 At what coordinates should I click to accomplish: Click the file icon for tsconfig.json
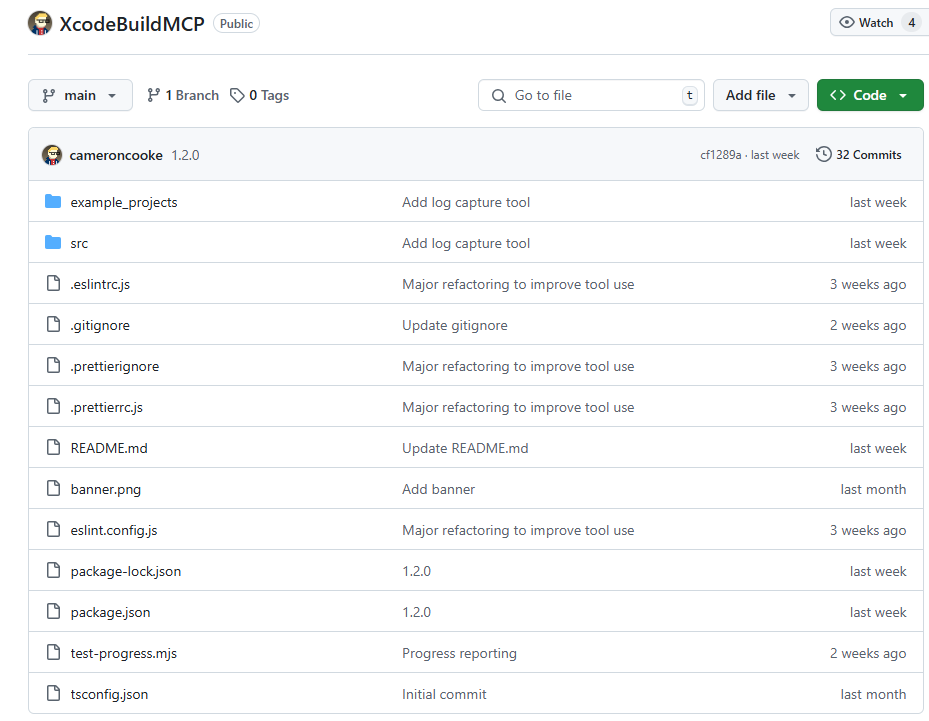[53, 693]
